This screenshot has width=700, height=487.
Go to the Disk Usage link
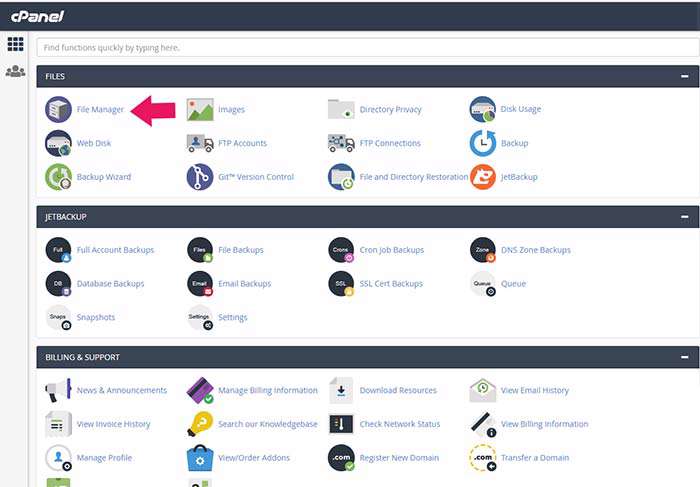[x=521, y=109]
